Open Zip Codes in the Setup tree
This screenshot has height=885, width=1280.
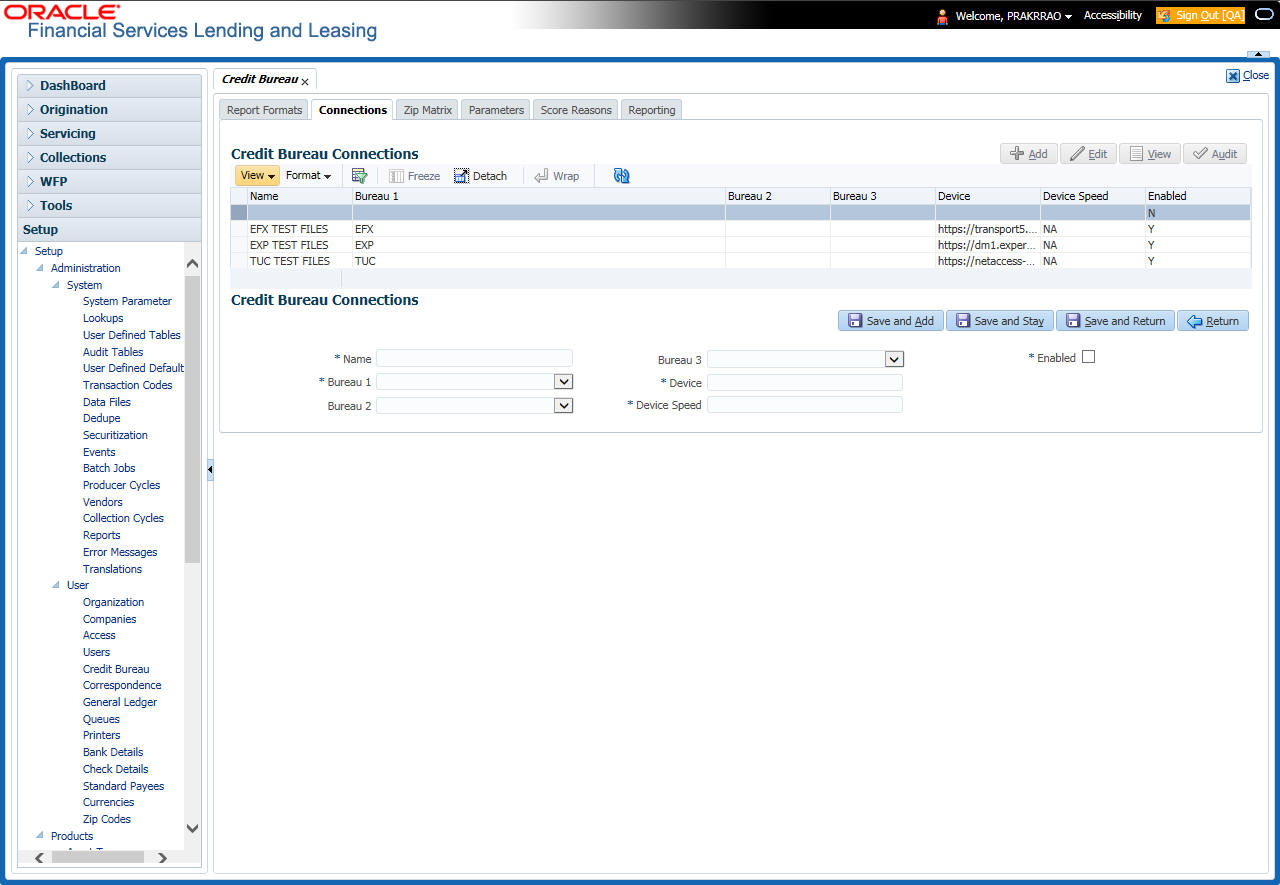click(107, 819)
